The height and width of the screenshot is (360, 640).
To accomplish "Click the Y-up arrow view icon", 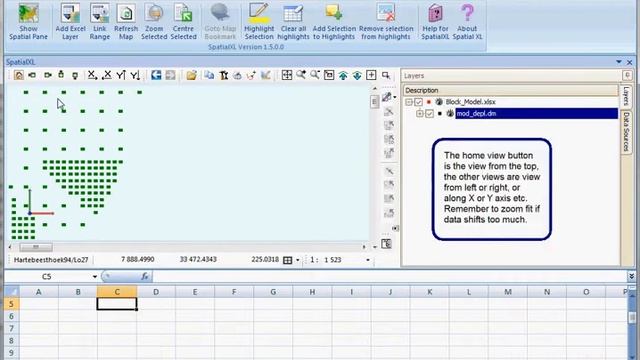I will pyautogui.click(x=121, y=75).
